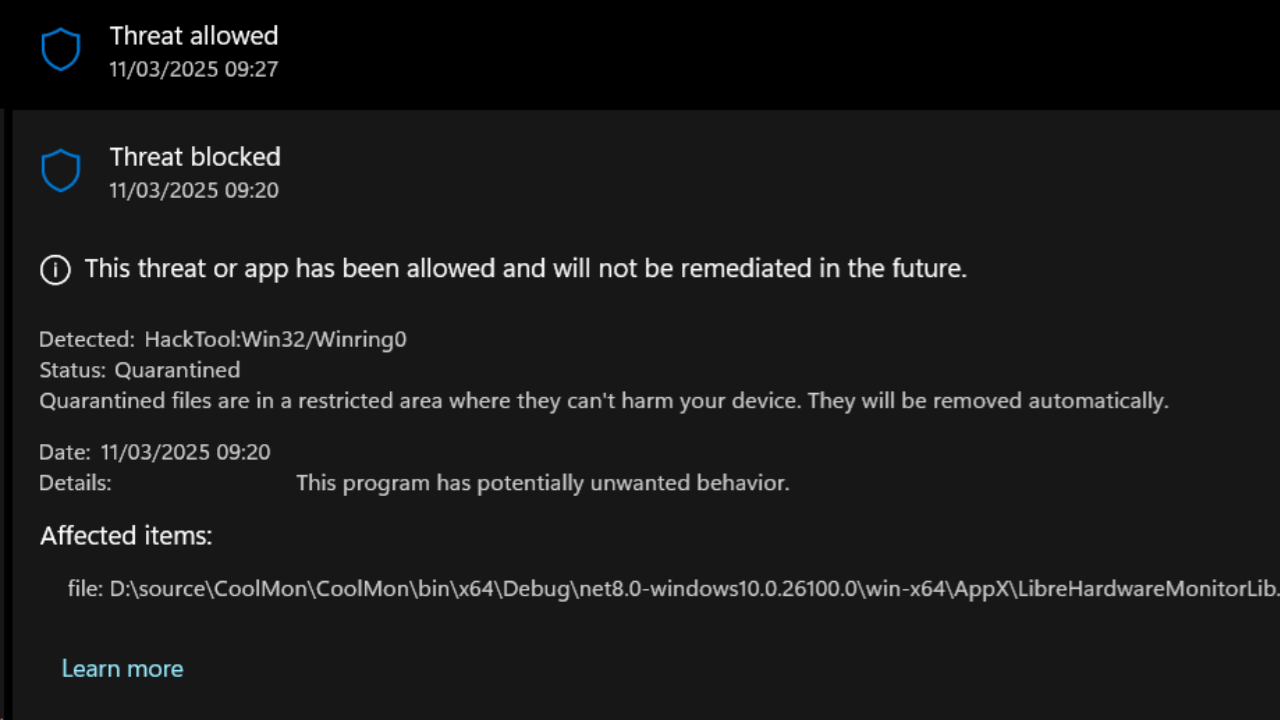The height and width of the screenshot is (720, 1280).
Task: Click the Details label
Action: point(75,483)
